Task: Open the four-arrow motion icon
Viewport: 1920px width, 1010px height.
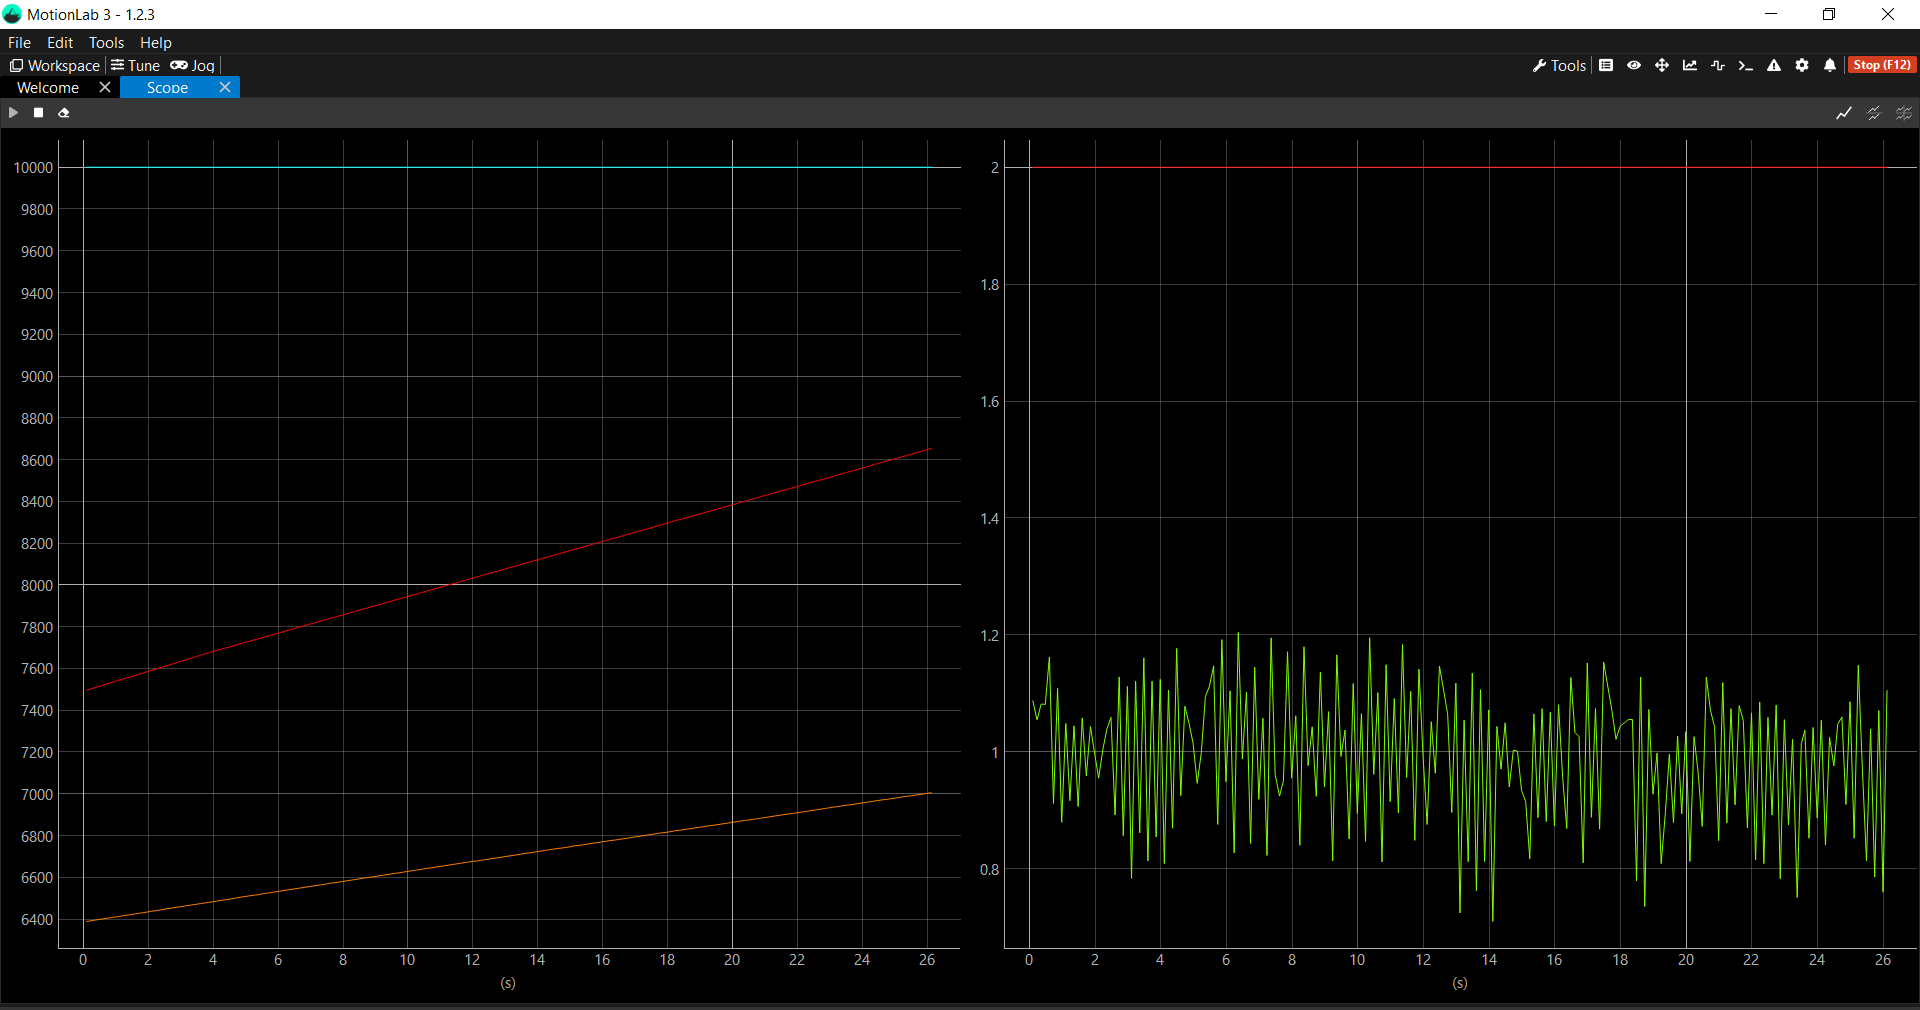Action: (1662, 65)
